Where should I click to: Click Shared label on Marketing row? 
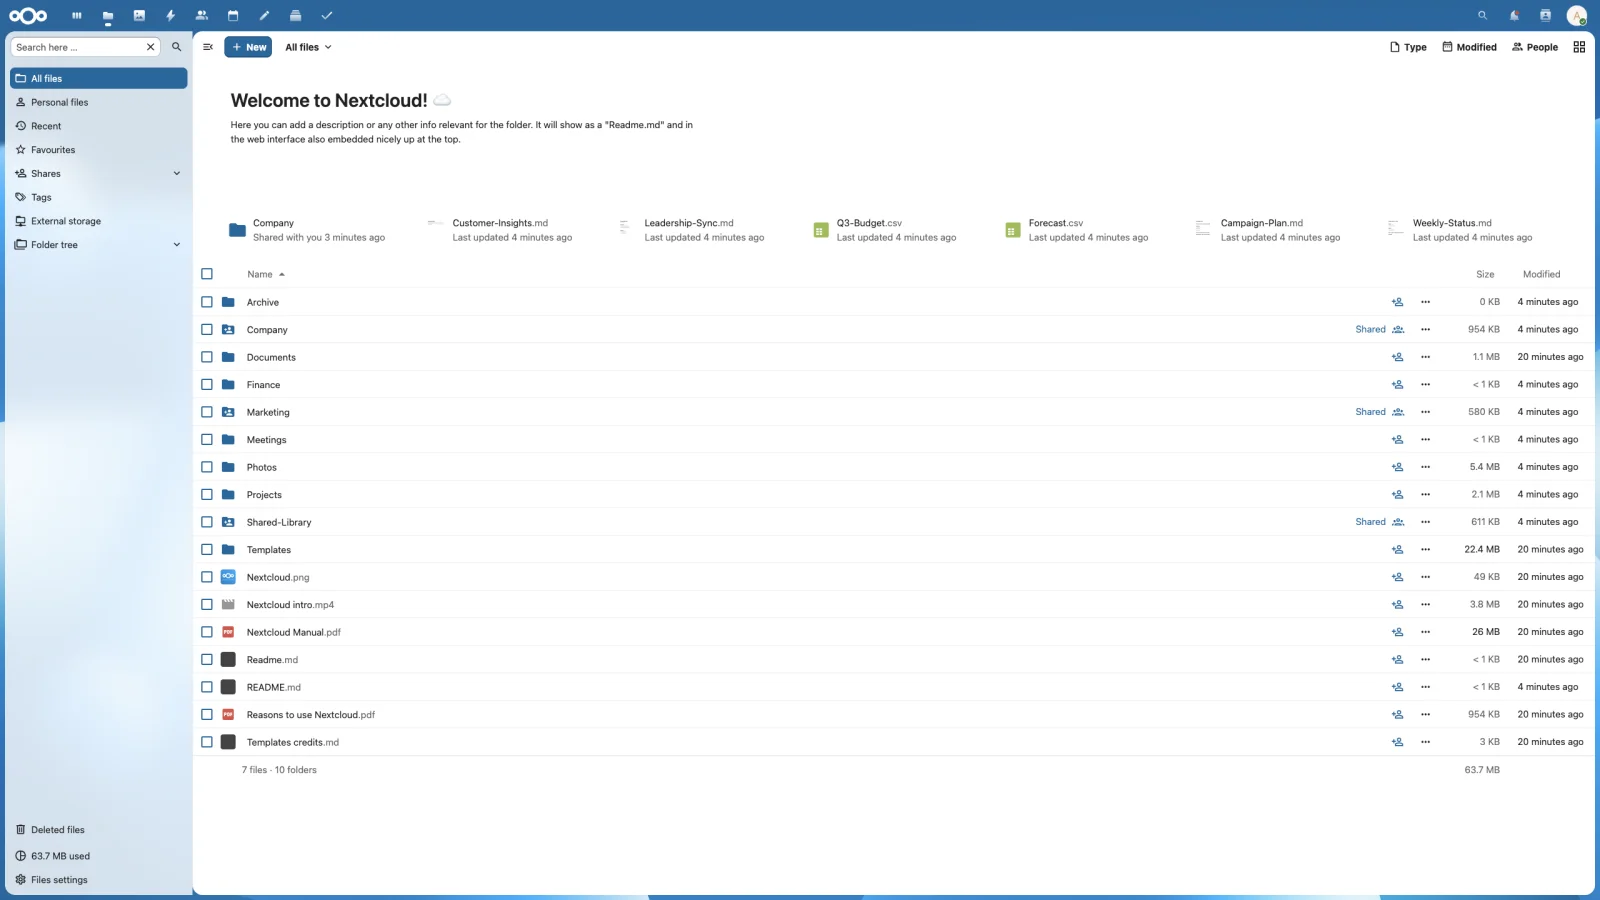point(1370,412)
